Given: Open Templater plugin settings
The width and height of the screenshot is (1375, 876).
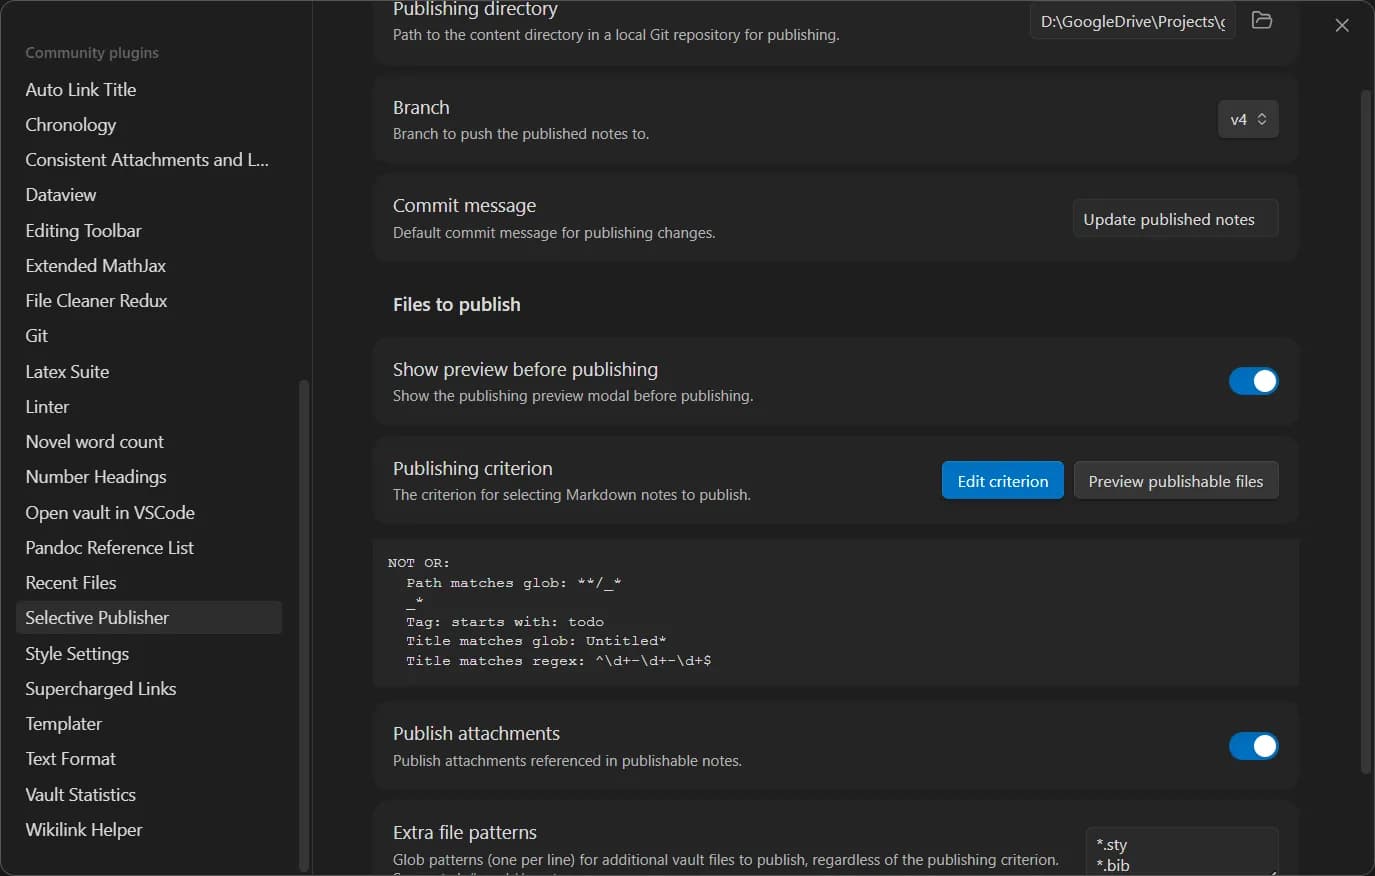Looking at the screenshot, I should tap(149, 724).
